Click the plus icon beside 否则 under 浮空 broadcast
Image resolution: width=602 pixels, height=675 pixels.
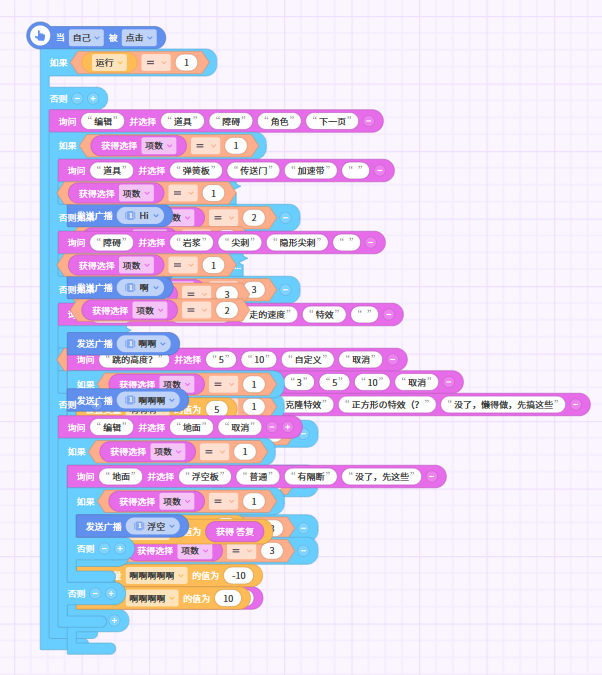(120, 548)
